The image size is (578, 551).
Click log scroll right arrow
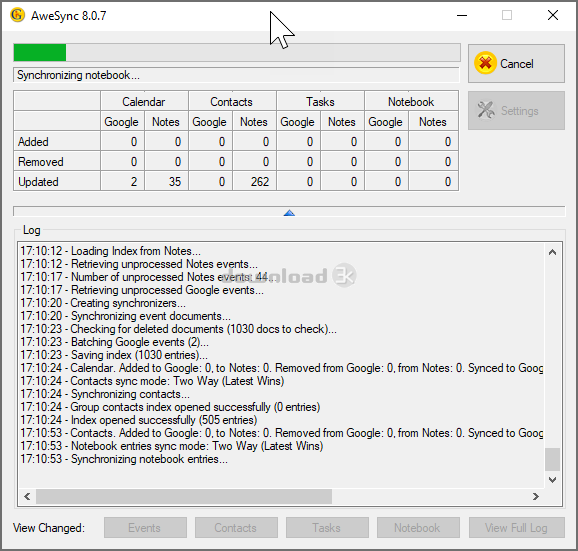pos(536,496)
